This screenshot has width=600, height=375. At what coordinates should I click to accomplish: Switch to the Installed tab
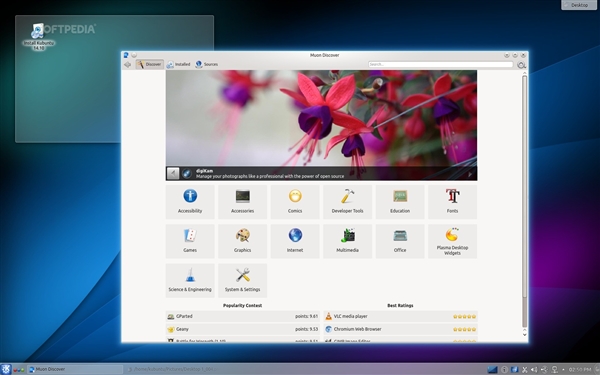(x=178, y=64)
